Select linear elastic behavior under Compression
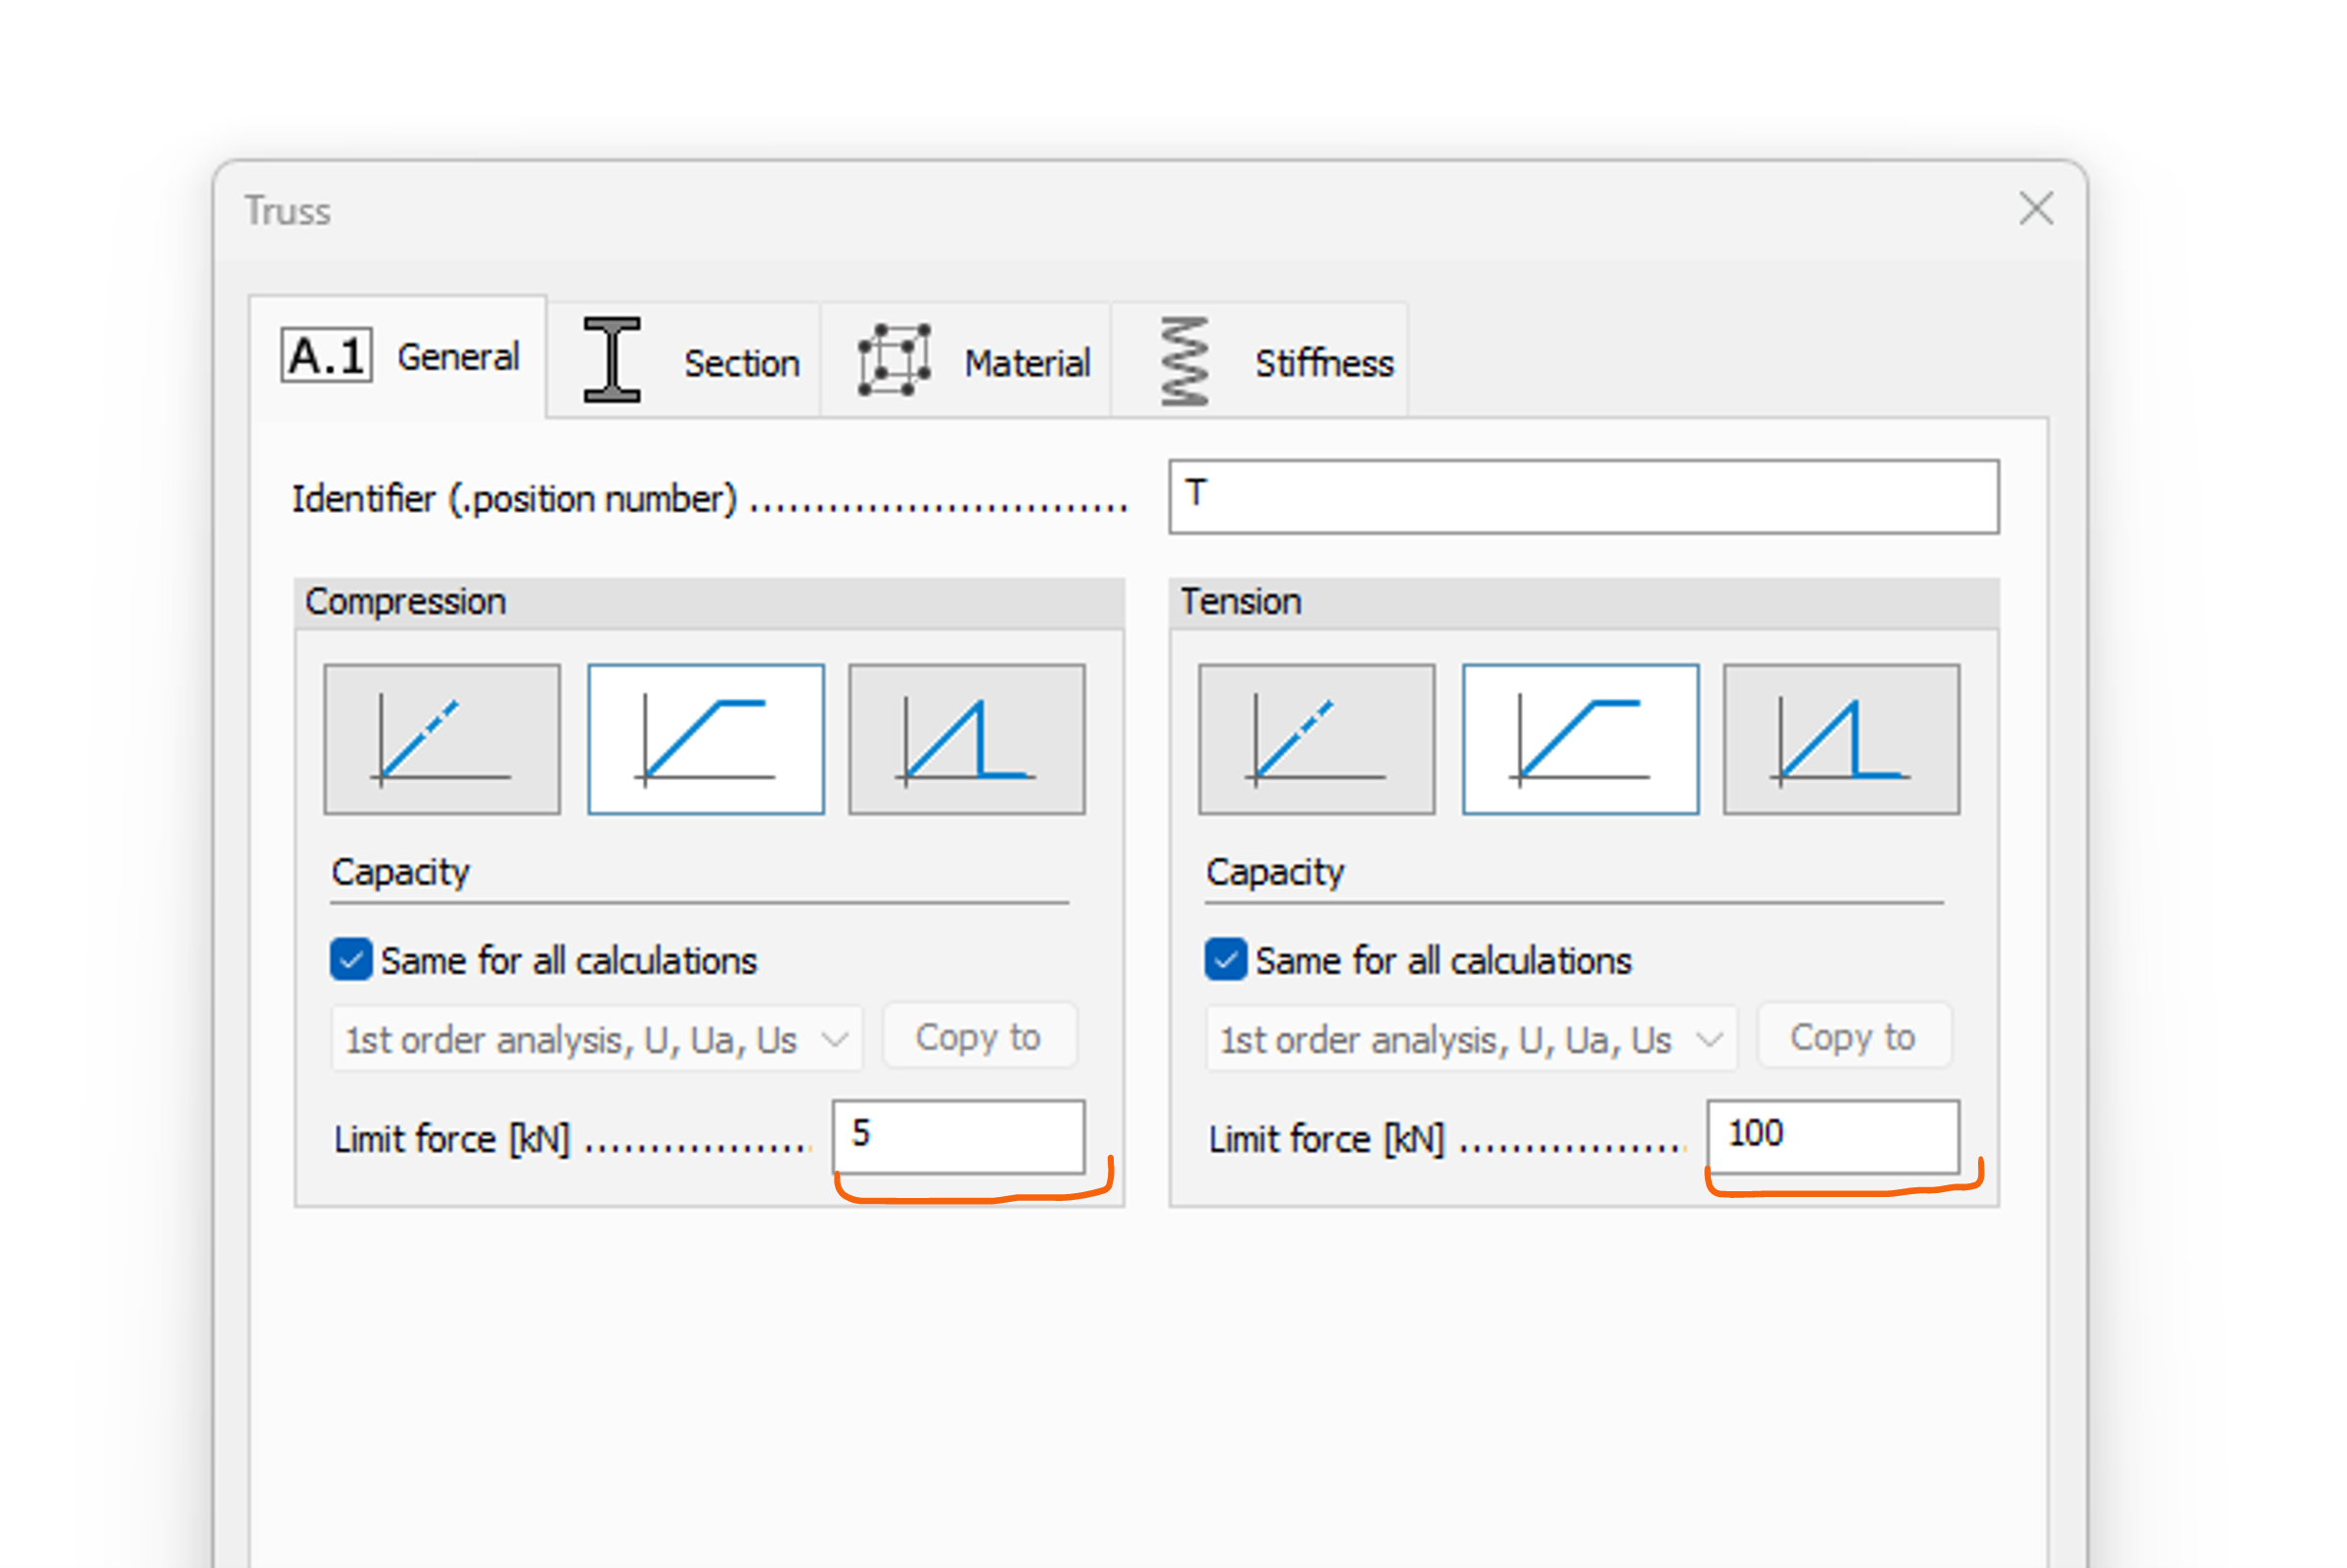Image resolution: width=2347 pixels, height=1568 pixels. [x=441, y=739]
